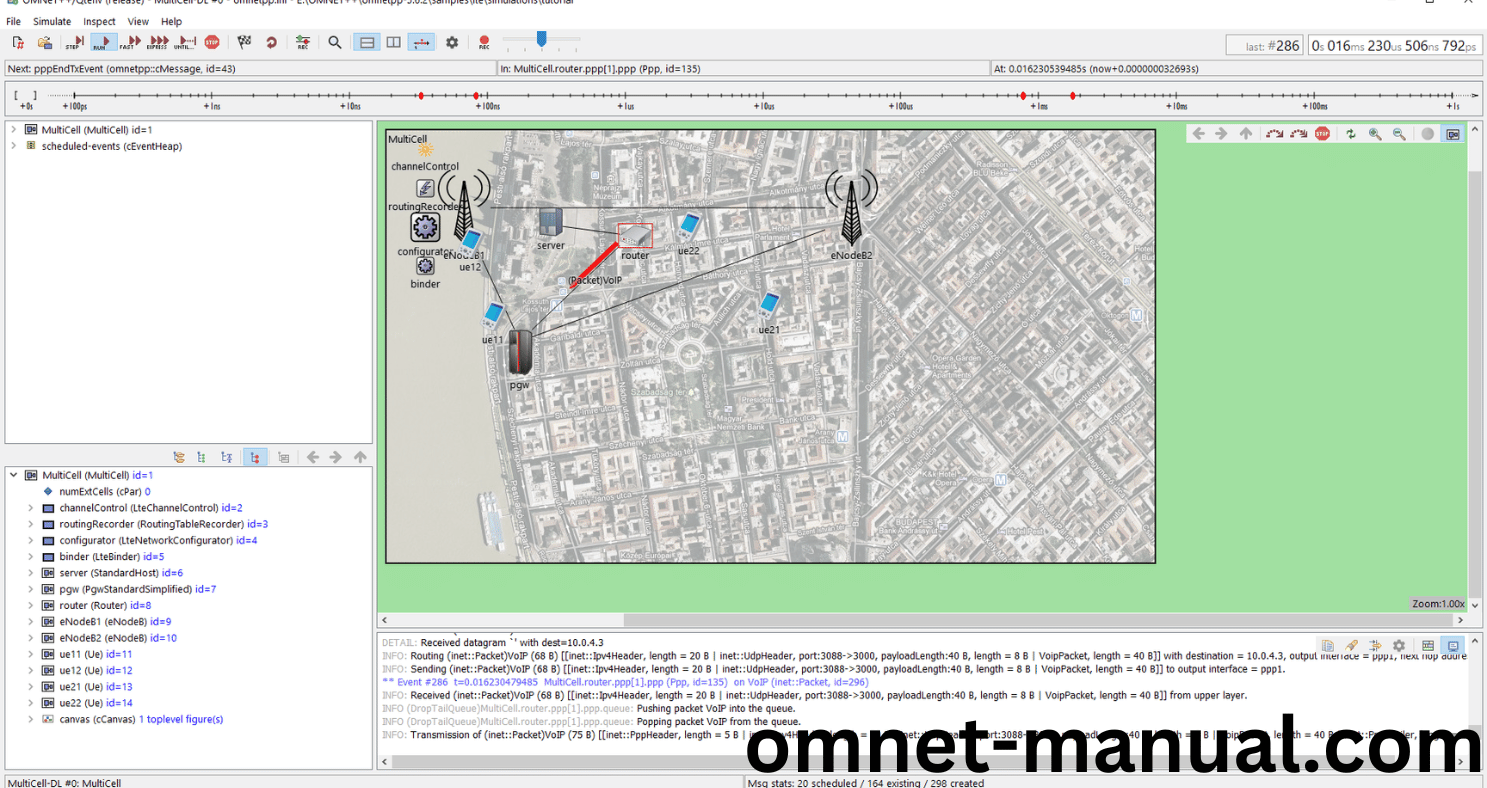Open Preferences with the gear icon
This screenshot has height=788, width=1487.
[x=452, y=42]
